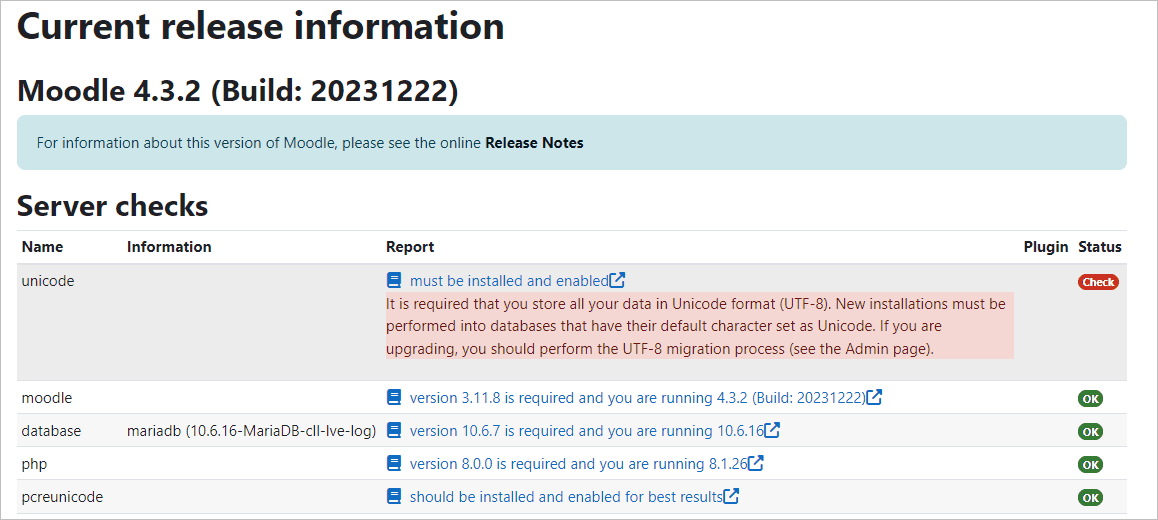Click external link icon after php version report

pyautogui.click(x=756, y=464)
